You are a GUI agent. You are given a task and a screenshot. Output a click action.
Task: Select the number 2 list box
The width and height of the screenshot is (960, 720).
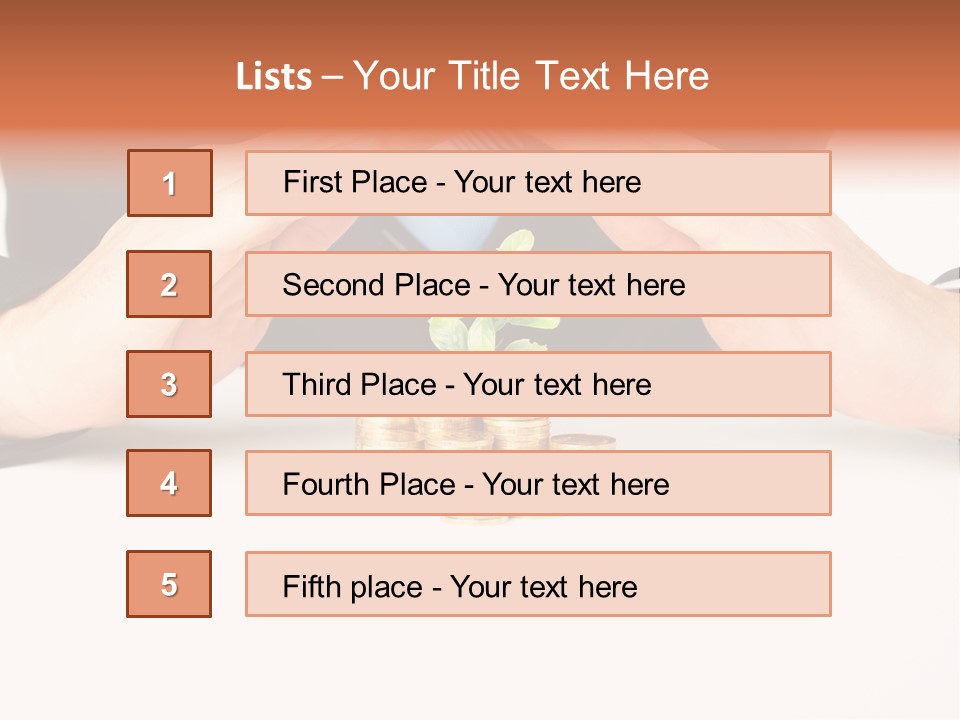tap(169, 284)
